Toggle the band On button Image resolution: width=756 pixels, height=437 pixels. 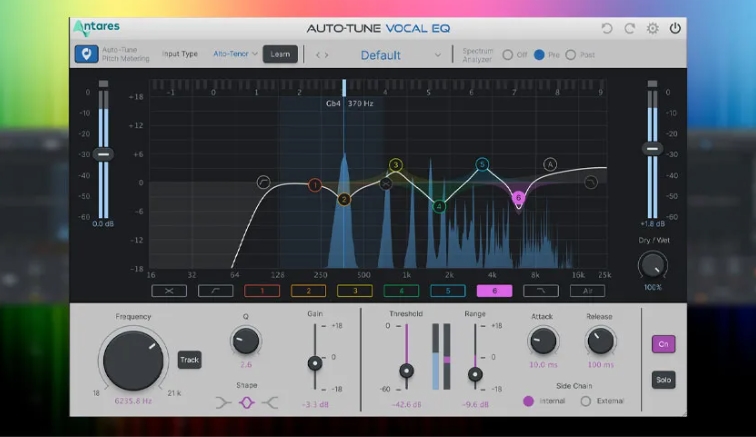coord(663,344)
